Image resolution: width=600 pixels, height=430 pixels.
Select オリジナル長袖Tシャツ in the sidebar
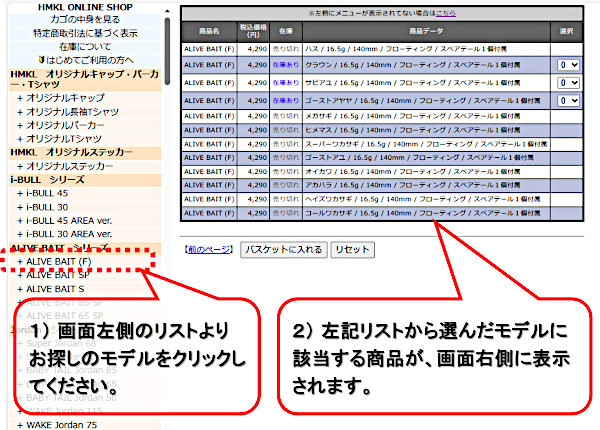73,112
